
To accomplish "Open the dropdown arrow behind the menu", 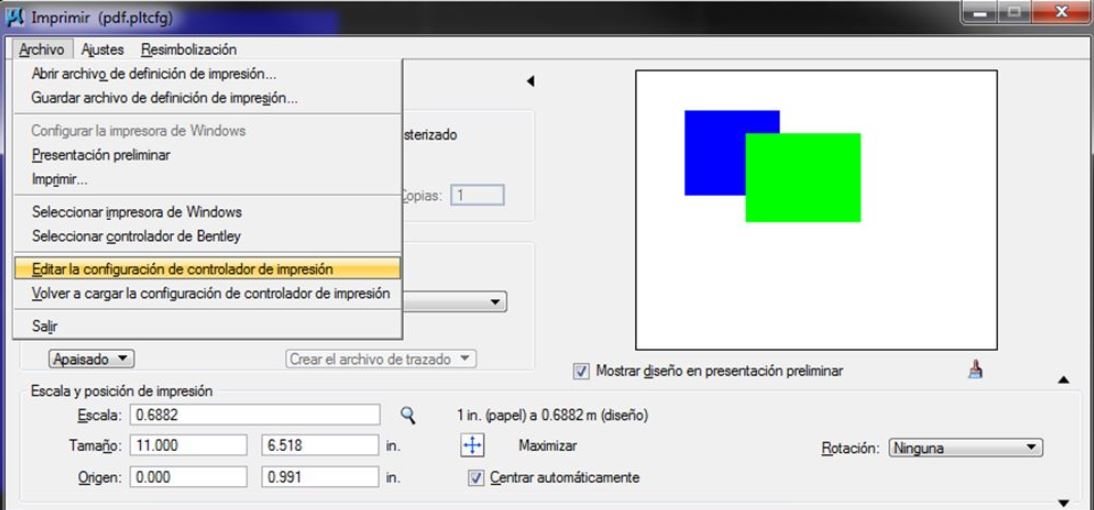I will tap(495, 302).
